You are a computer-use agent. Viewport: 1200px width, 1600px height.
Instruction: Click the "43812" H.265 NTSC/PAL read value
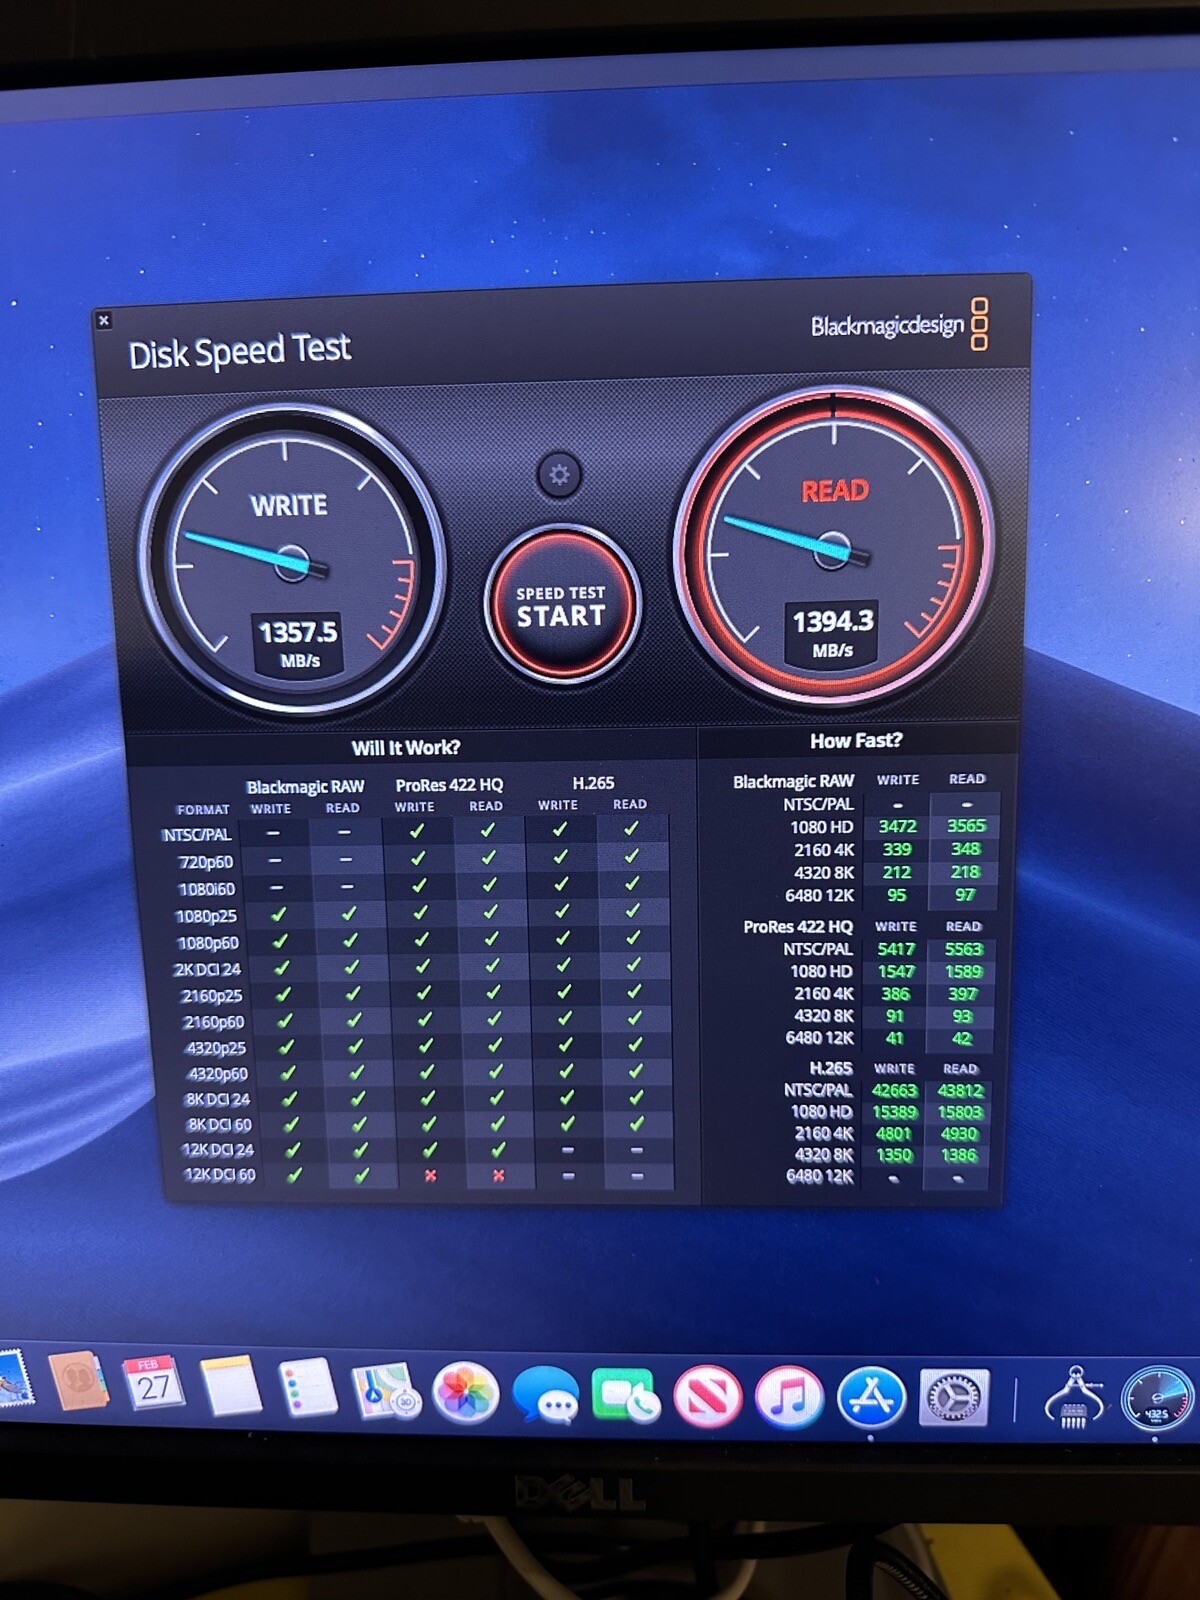tap(960, 1090)
